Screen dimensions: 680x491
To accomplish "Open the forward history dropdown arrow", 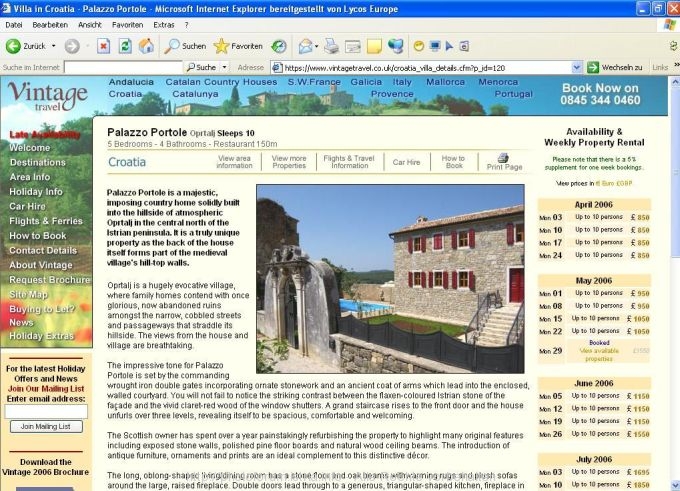I will 88,46.
